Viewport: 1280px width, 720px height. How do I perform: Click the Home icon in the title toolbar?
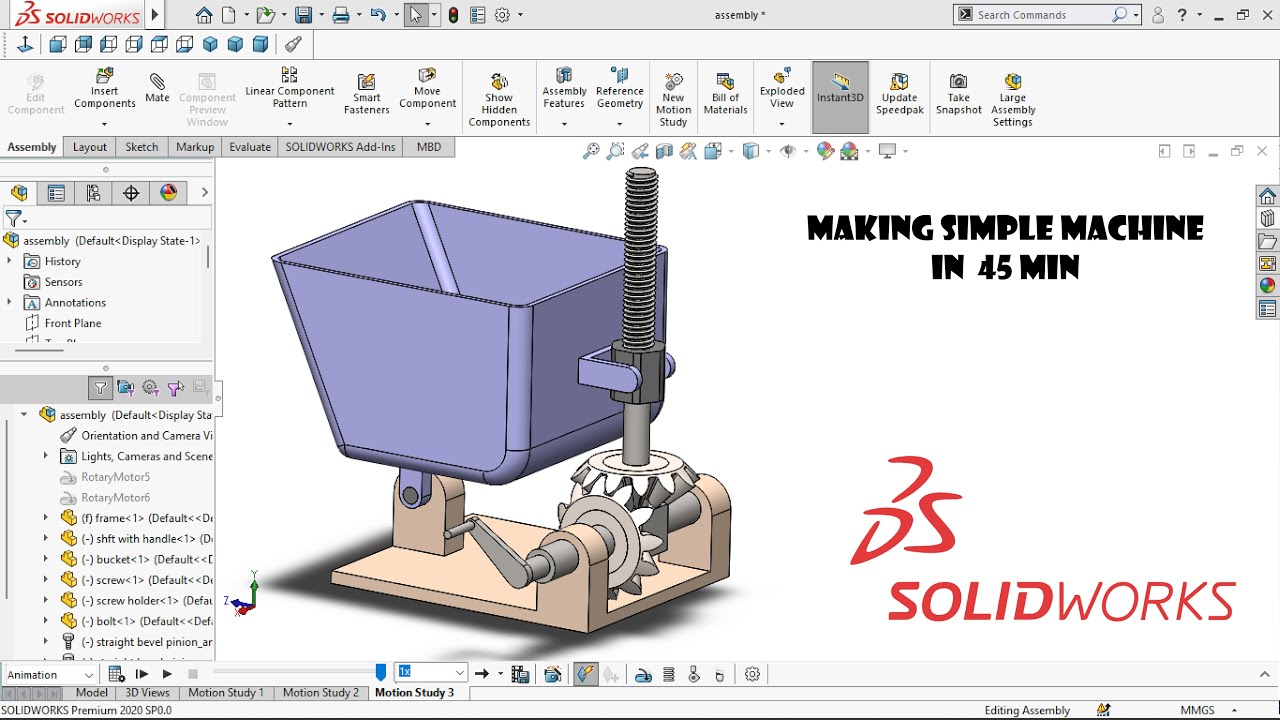pos(204,15)
